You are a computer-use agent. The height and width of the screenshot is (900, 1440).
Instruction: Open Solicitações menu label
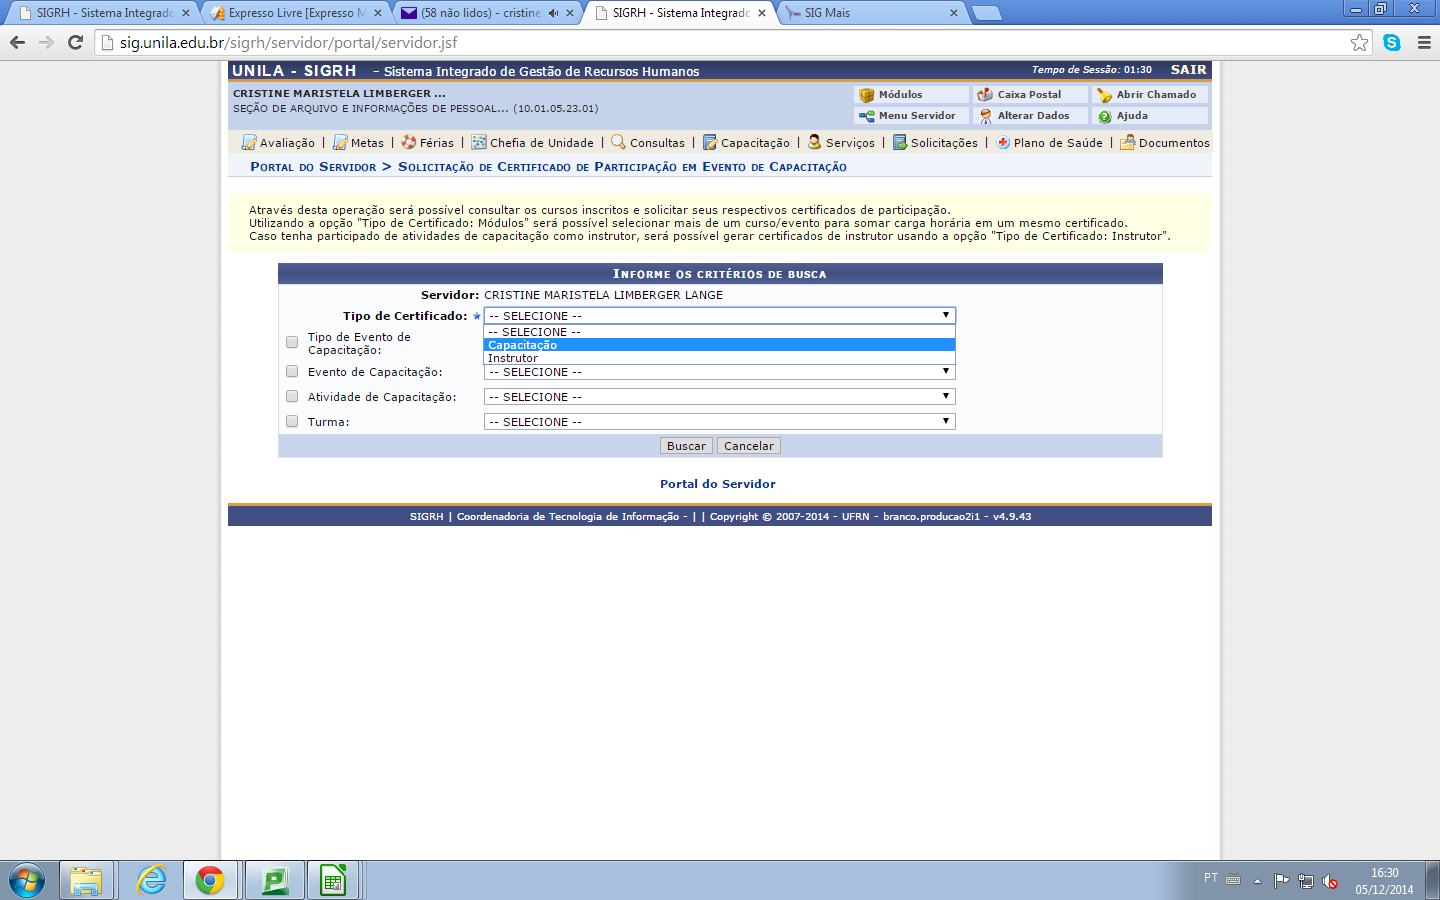pos(944,143)
